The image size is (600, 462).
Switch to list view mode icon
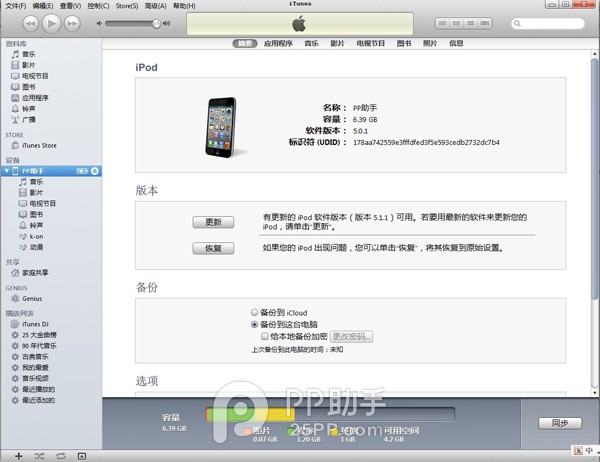(442, 23)
